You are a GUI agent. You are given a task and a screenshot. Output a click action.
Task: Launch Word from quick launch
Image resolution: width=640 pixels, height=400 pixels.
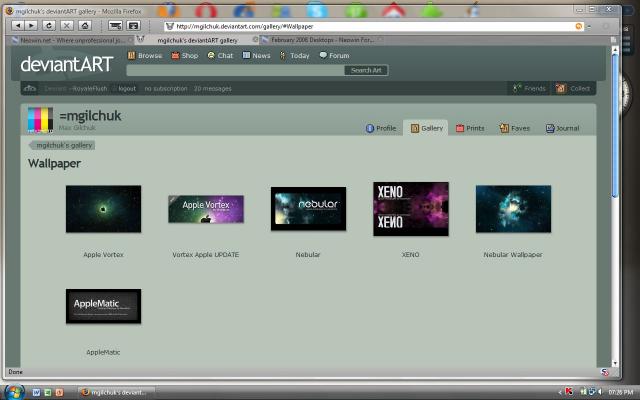click(x=36, y=393)
